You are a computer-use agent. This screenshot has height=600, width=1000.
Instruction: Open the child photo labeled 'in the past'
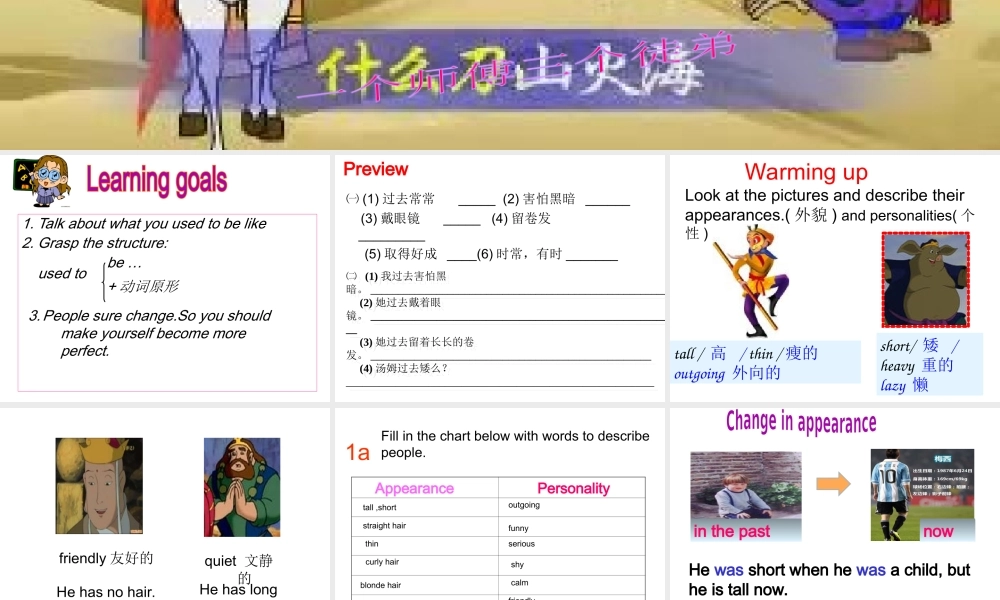point(745,495)
